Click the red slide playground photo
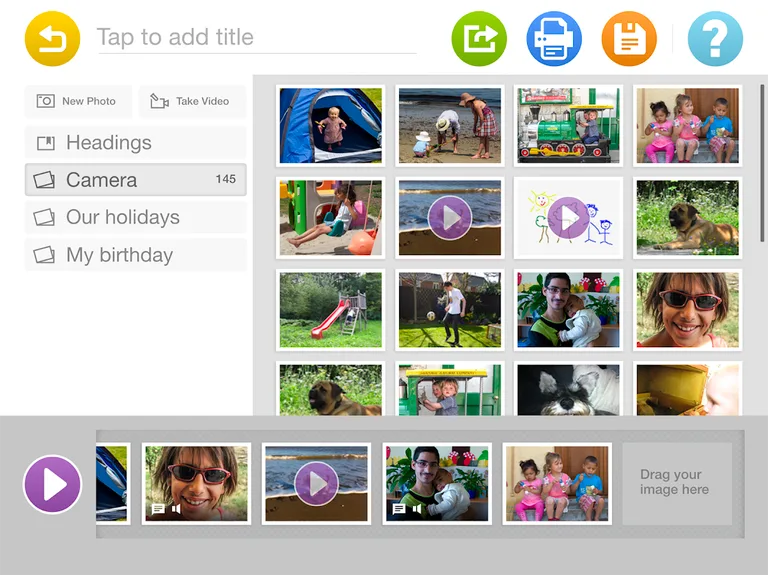The image size is (768, 575). pyautogui.click(x=330, y=309)
